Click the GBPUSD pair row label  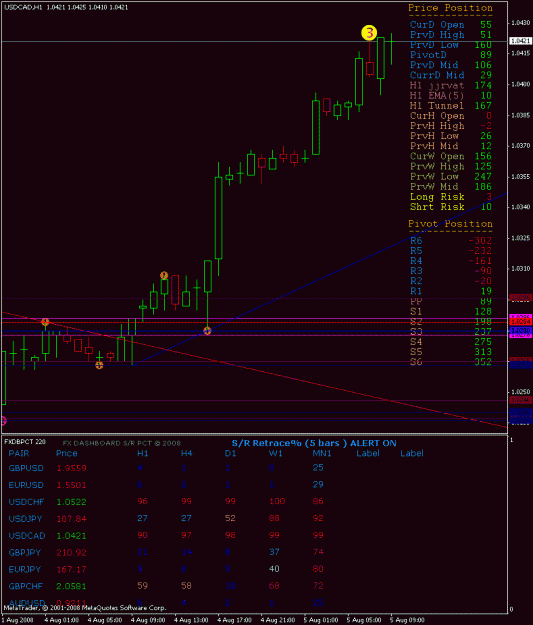coord(26,468)
